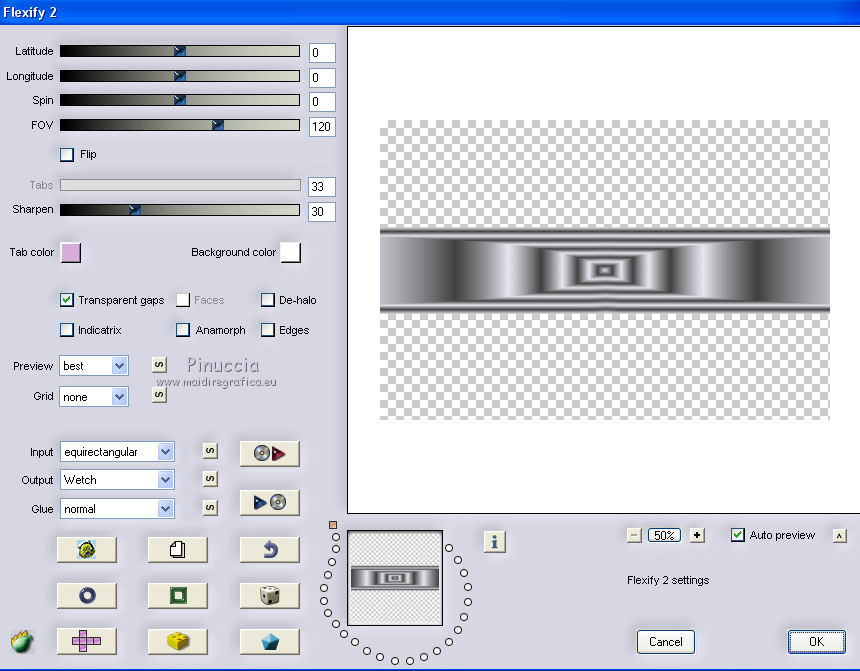Click the pink cross cube-net button

pos(87,641)
